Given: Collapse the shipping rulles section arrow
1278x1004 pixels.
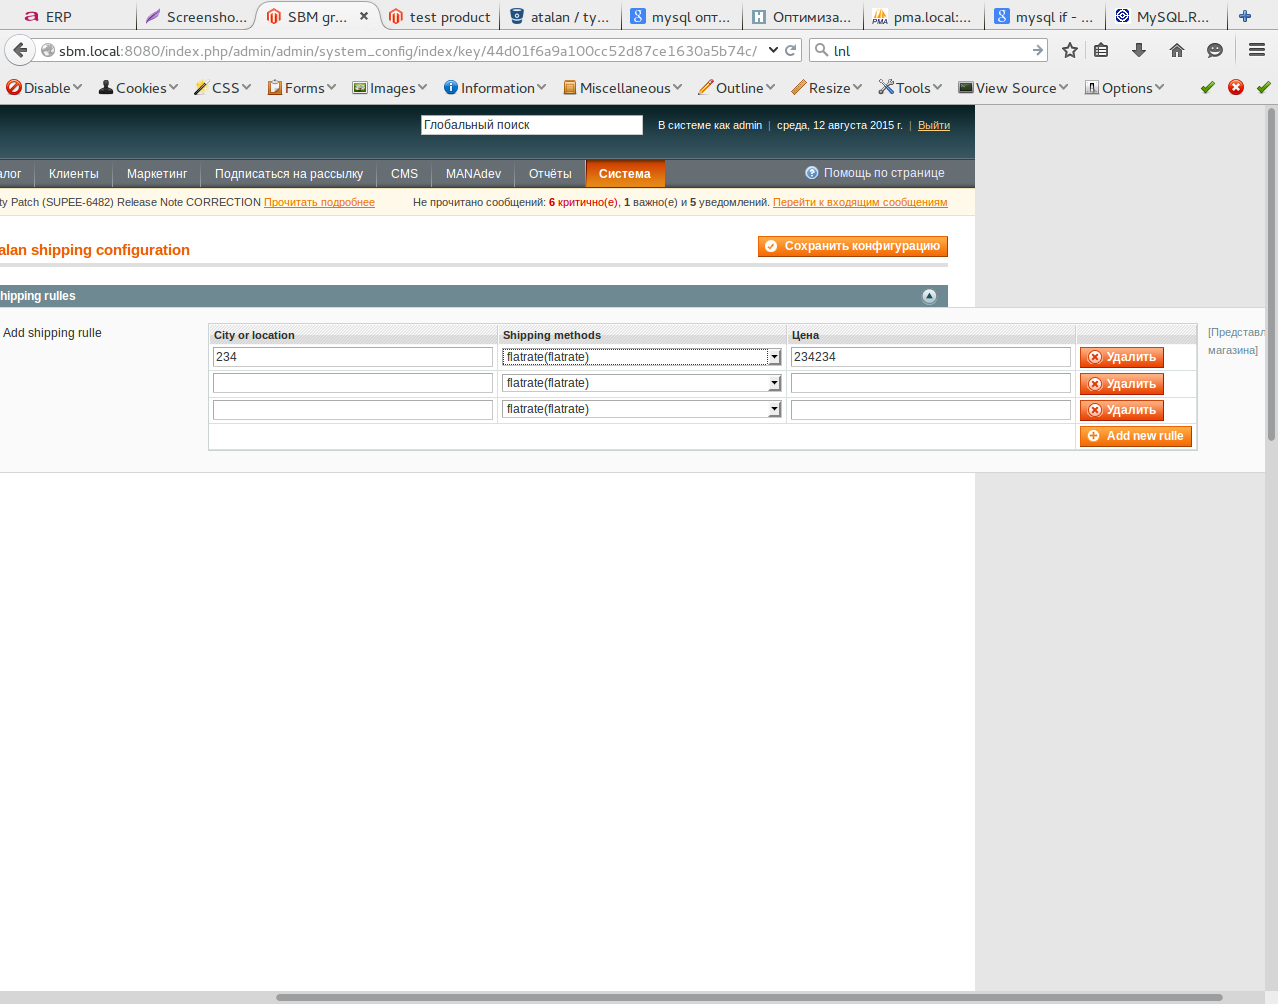Looking at the screenshot, I should pos(929,296).
